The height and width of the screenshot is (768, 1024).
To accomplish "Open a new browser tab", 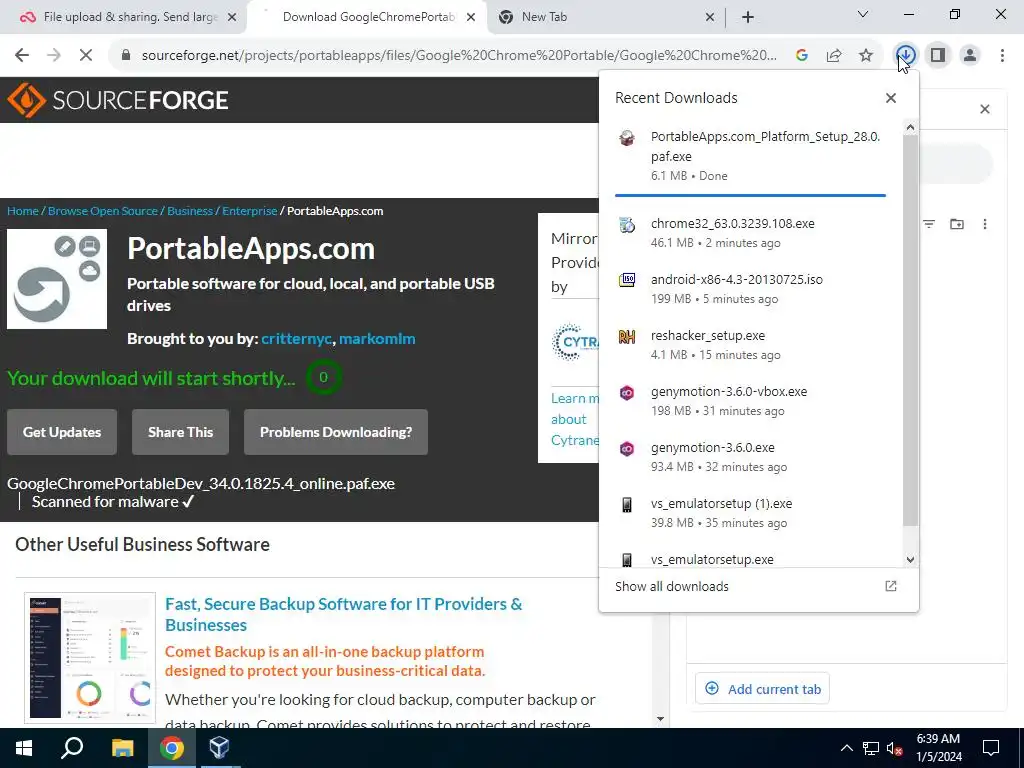I will coord(748,18).
